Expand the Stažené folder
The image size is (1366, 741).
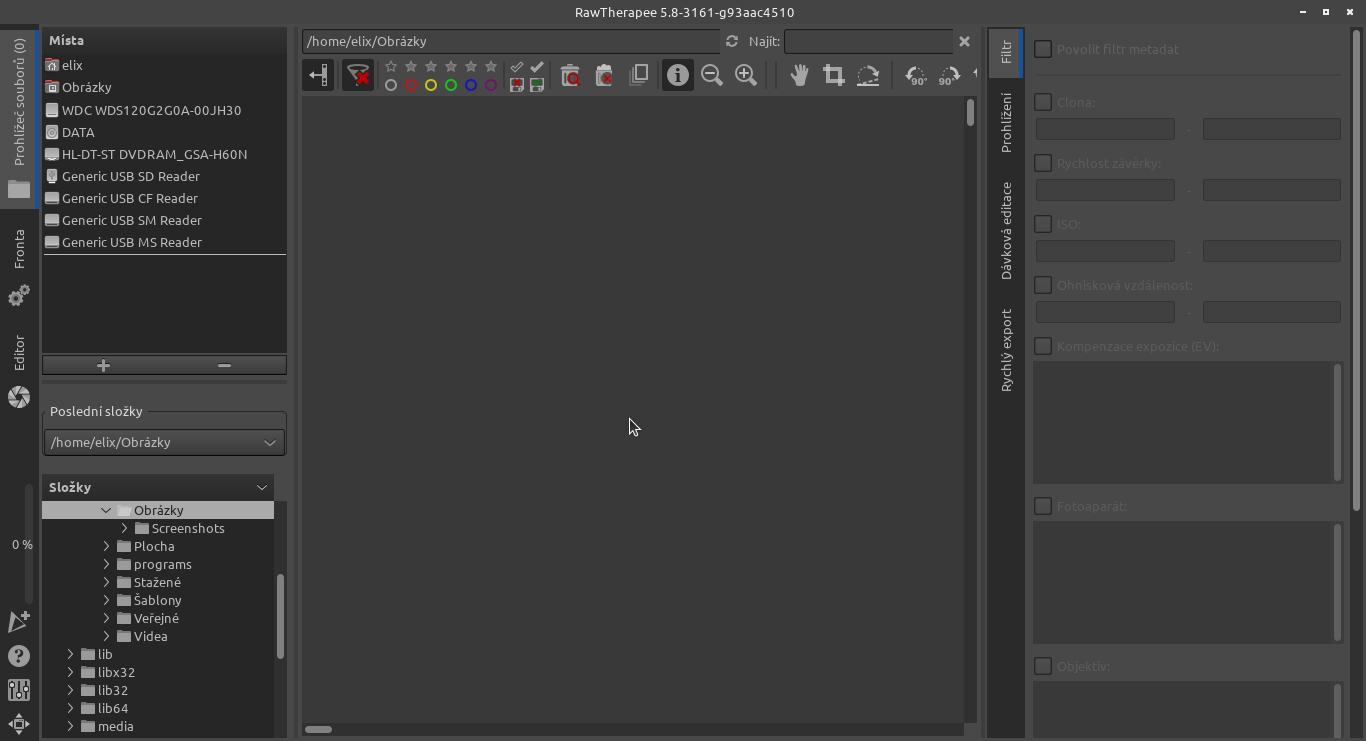coord(106,582)
